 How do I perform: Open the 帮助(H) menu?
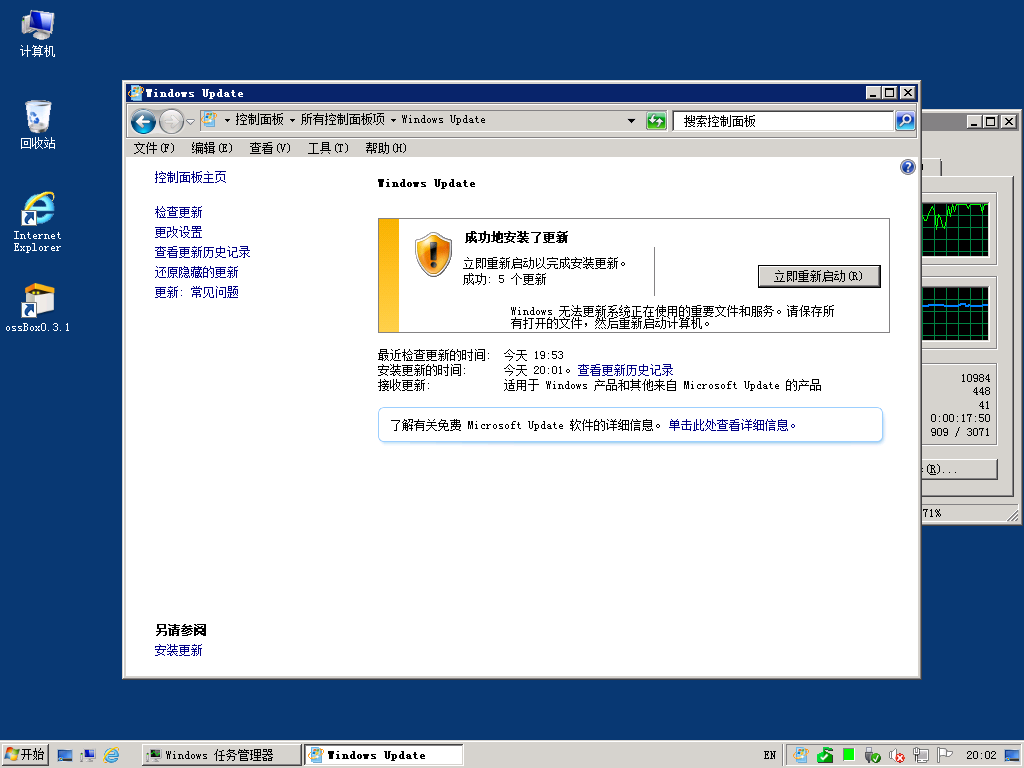click(386, 148)
